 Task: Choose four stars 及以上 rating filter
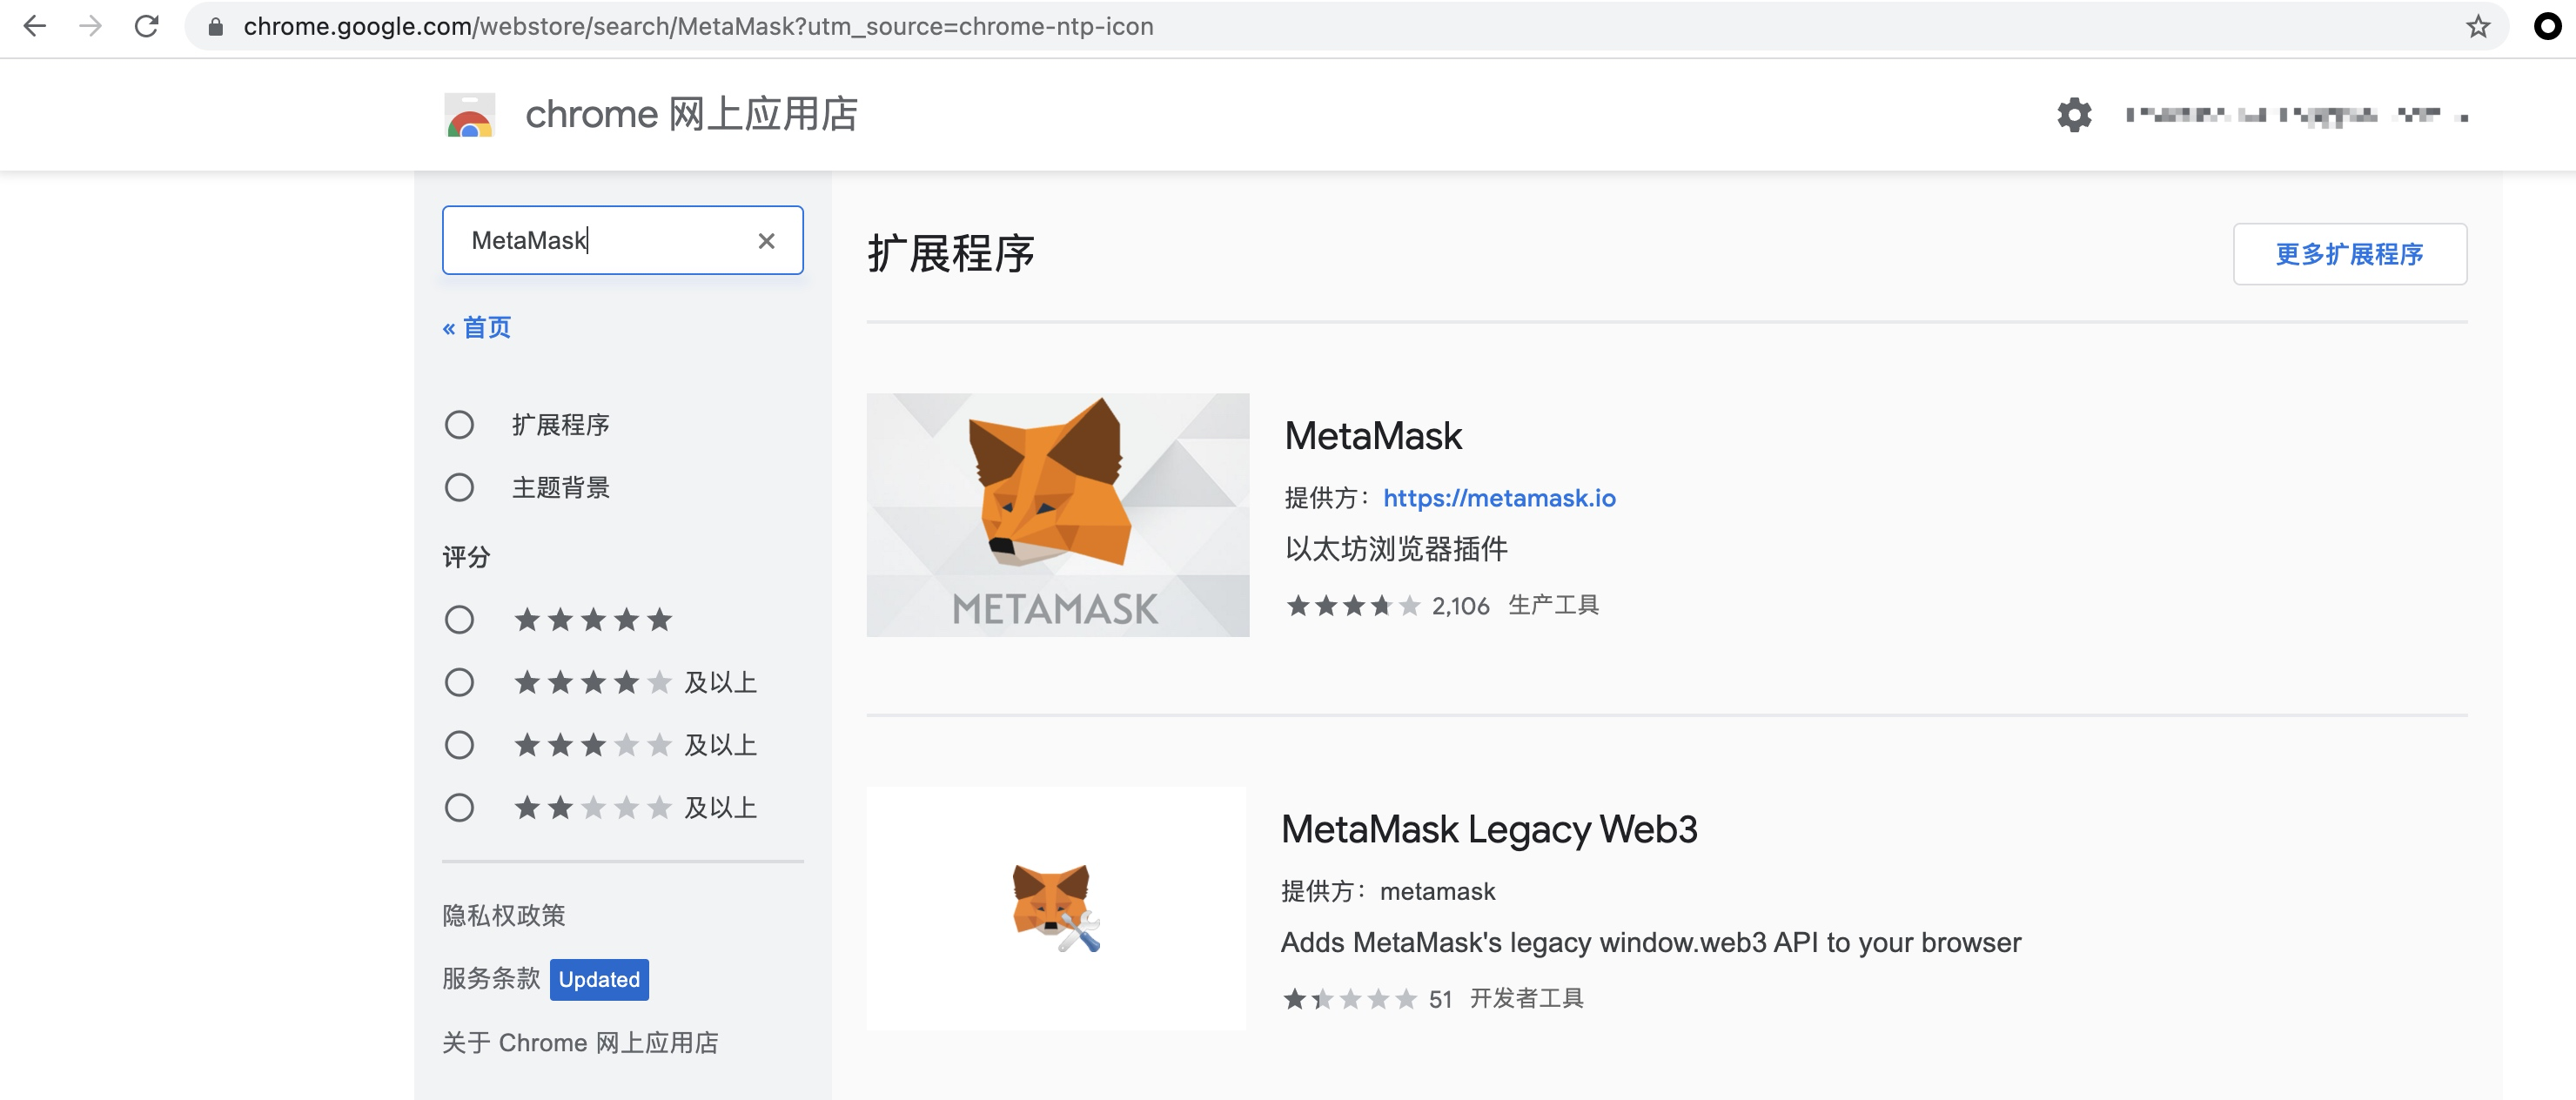(459, 683)
